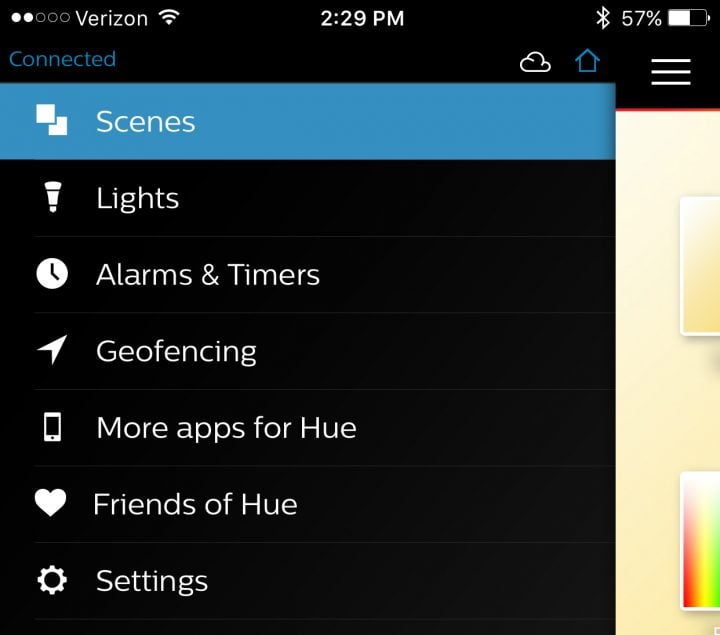Select Geofencing from the menu
720x635 pixels.
pyautogui.click(x=308, y=351)
